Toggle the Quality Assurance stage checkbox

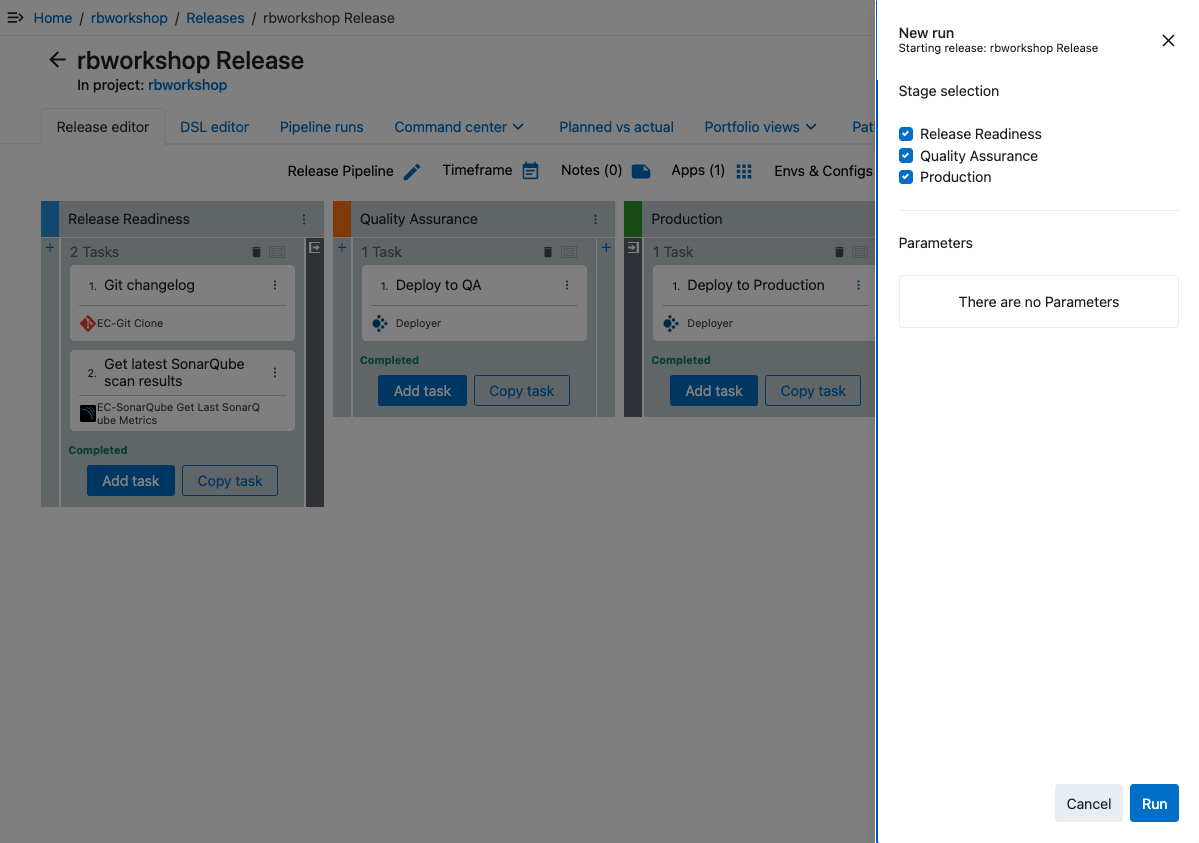(906, 156)
